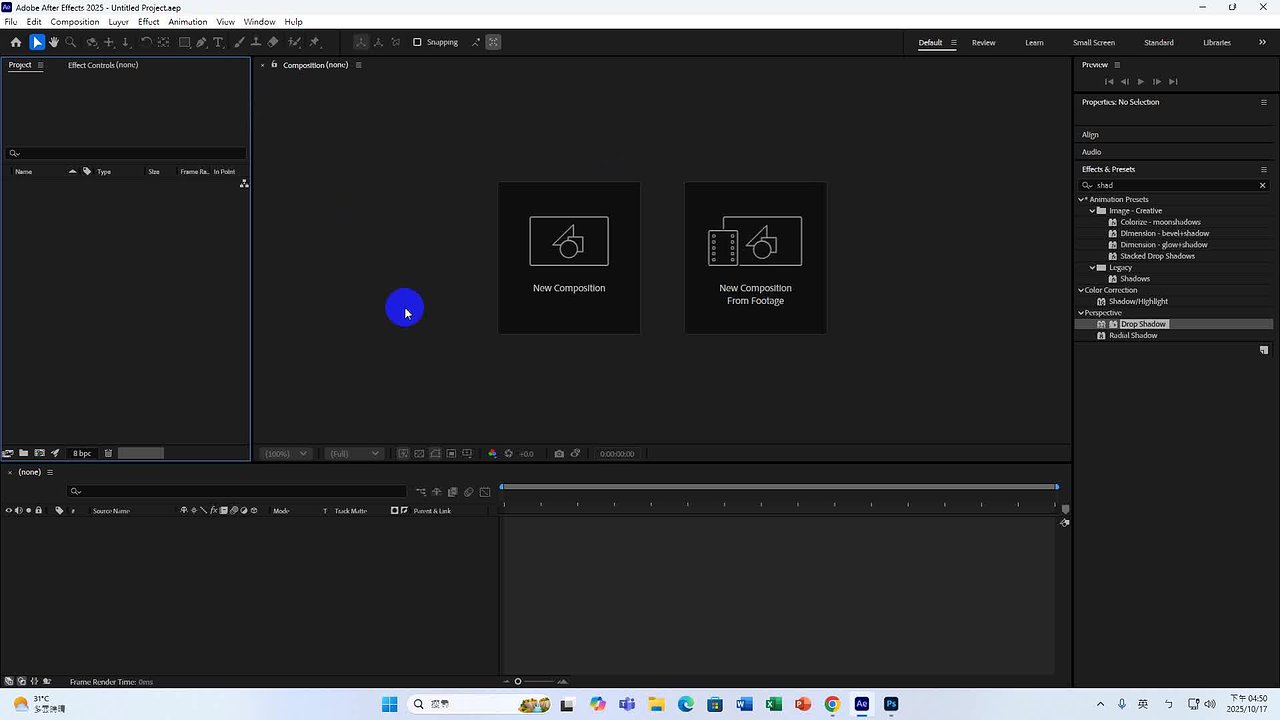Collapse the Image - Creative presets folder

click(1091, 210)
